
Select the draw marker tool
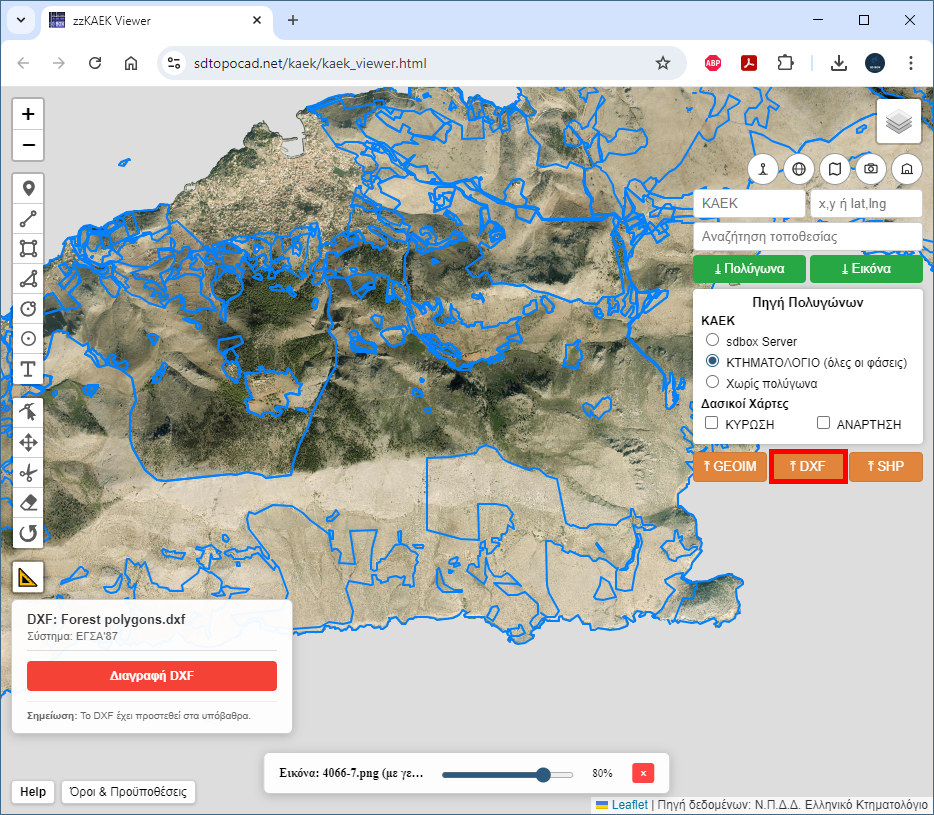pos(28,188)
